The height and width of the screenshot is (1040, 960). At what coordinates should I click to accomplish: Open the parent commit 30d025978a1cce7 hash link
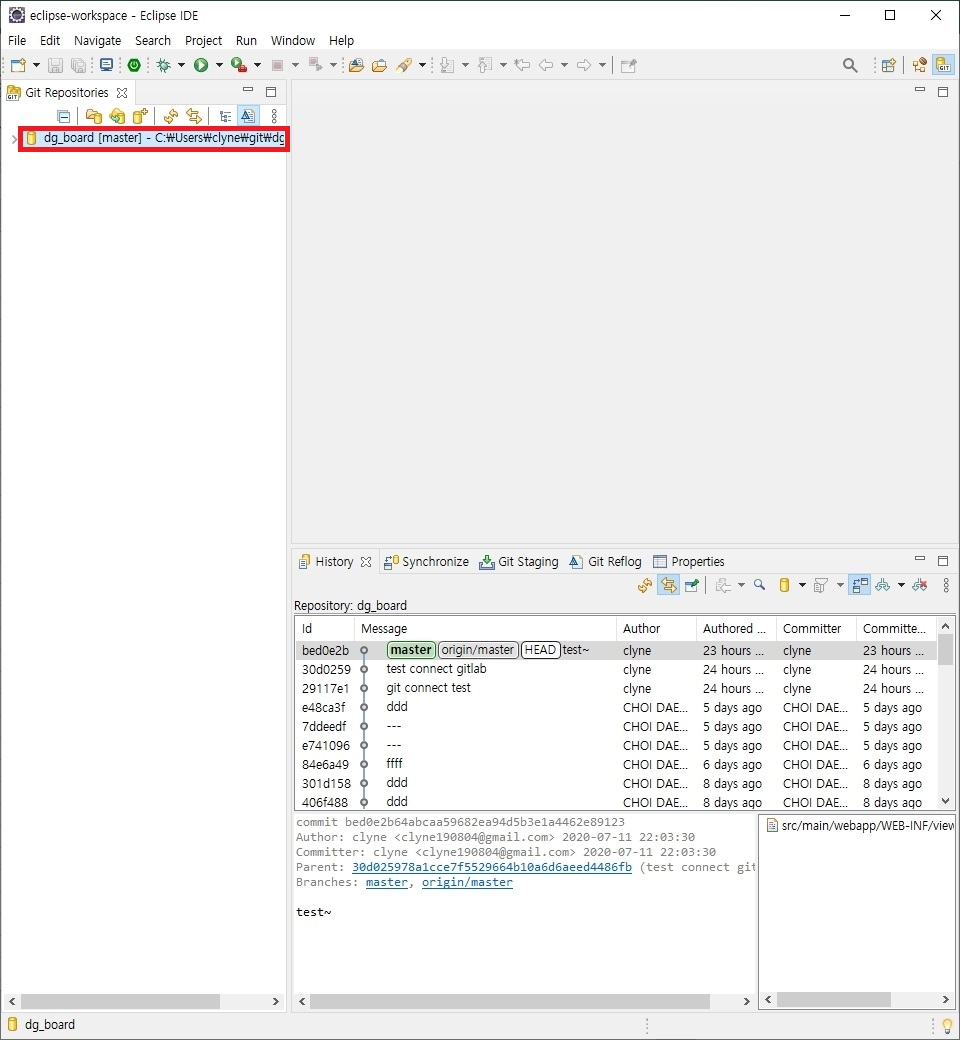click(x=492, y=868)
